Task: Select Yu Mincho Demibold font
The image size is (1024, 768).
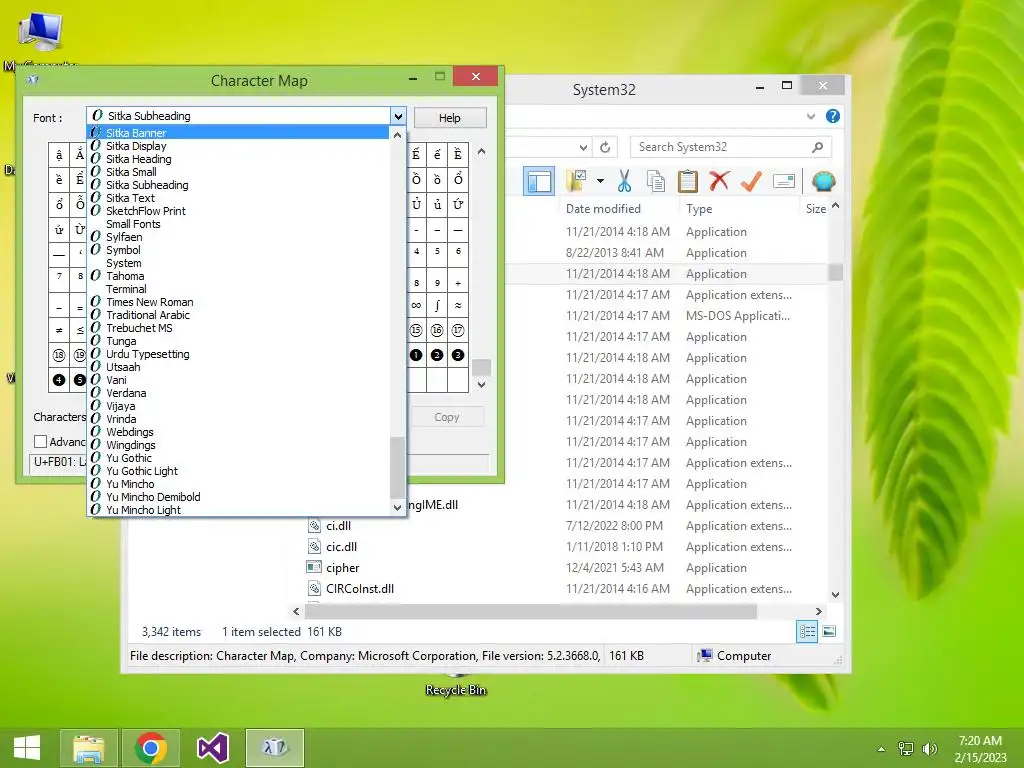Action: pyautogui.click(x=238, y=497)
